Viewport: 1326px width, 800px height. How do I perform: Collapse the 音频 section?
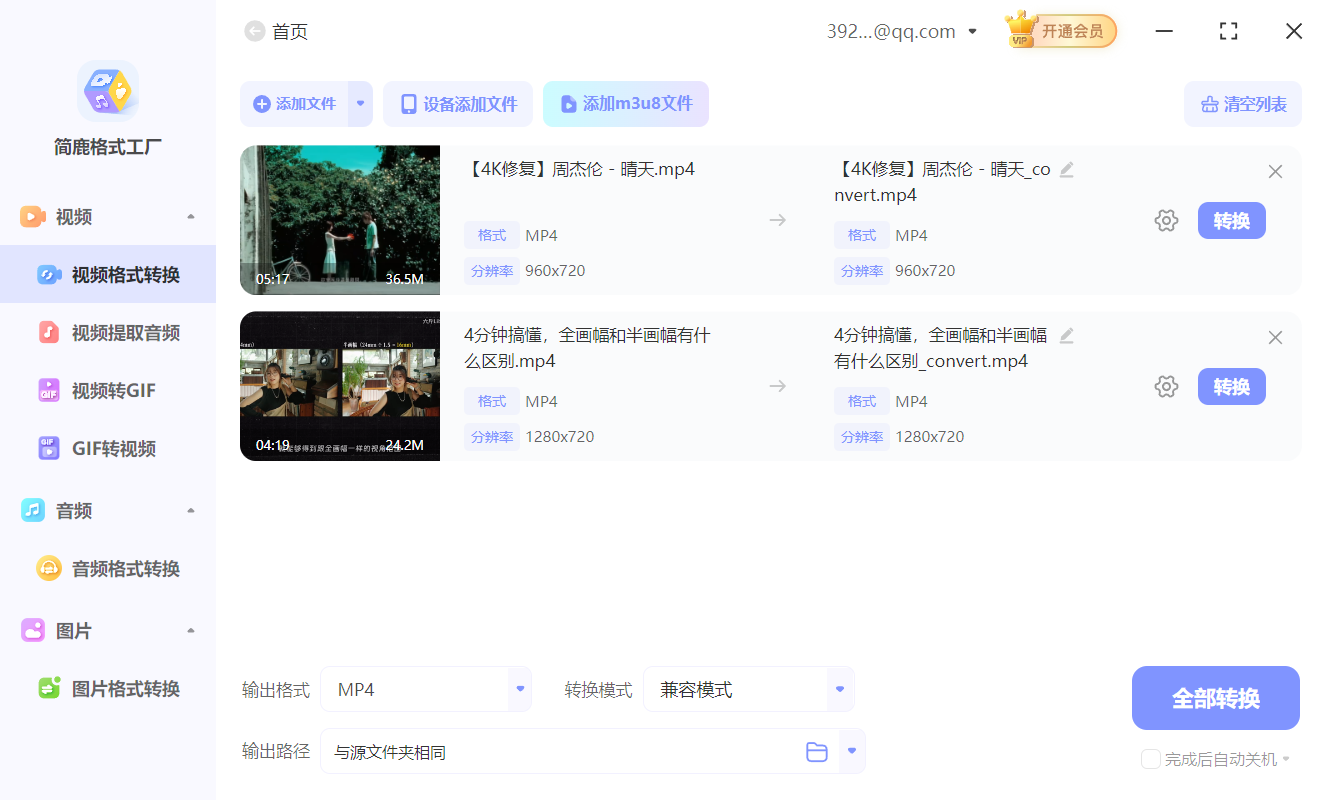pyautogui.click(x=190, y=509)
